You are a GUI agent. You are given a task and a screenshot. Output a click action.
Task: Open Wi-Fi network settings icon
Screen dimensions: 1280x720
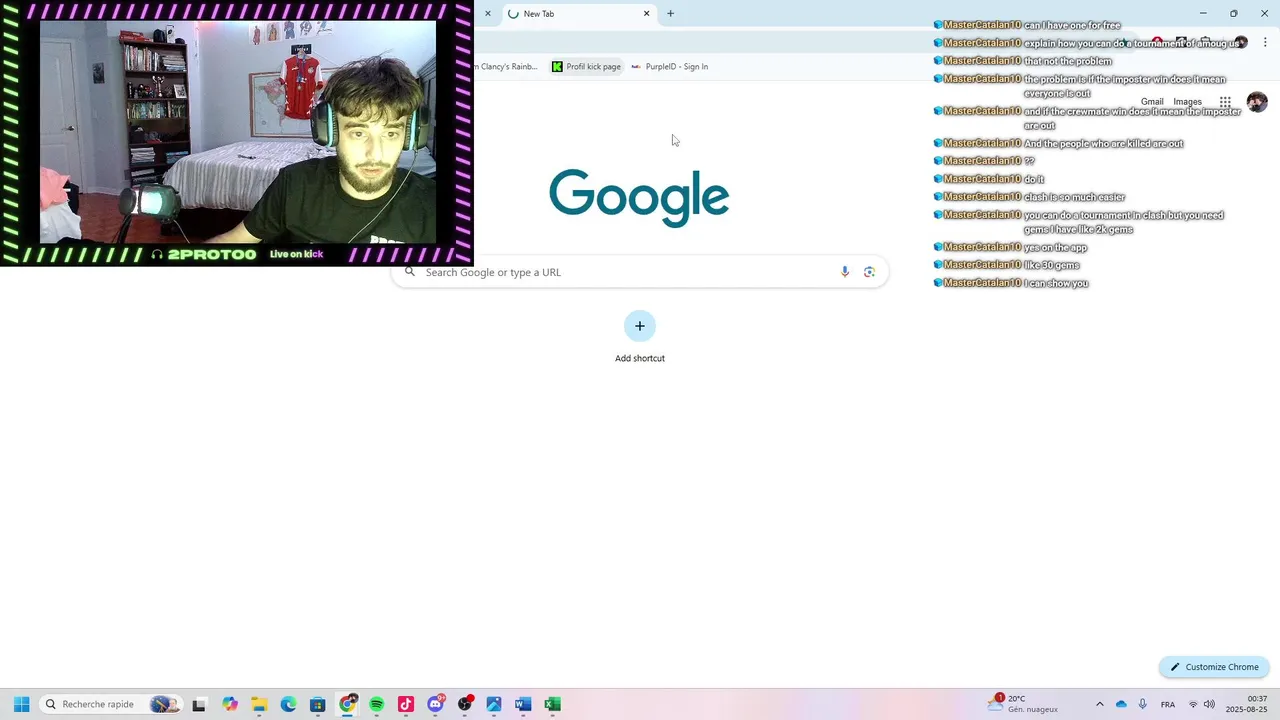click(x=1193, y=704)
